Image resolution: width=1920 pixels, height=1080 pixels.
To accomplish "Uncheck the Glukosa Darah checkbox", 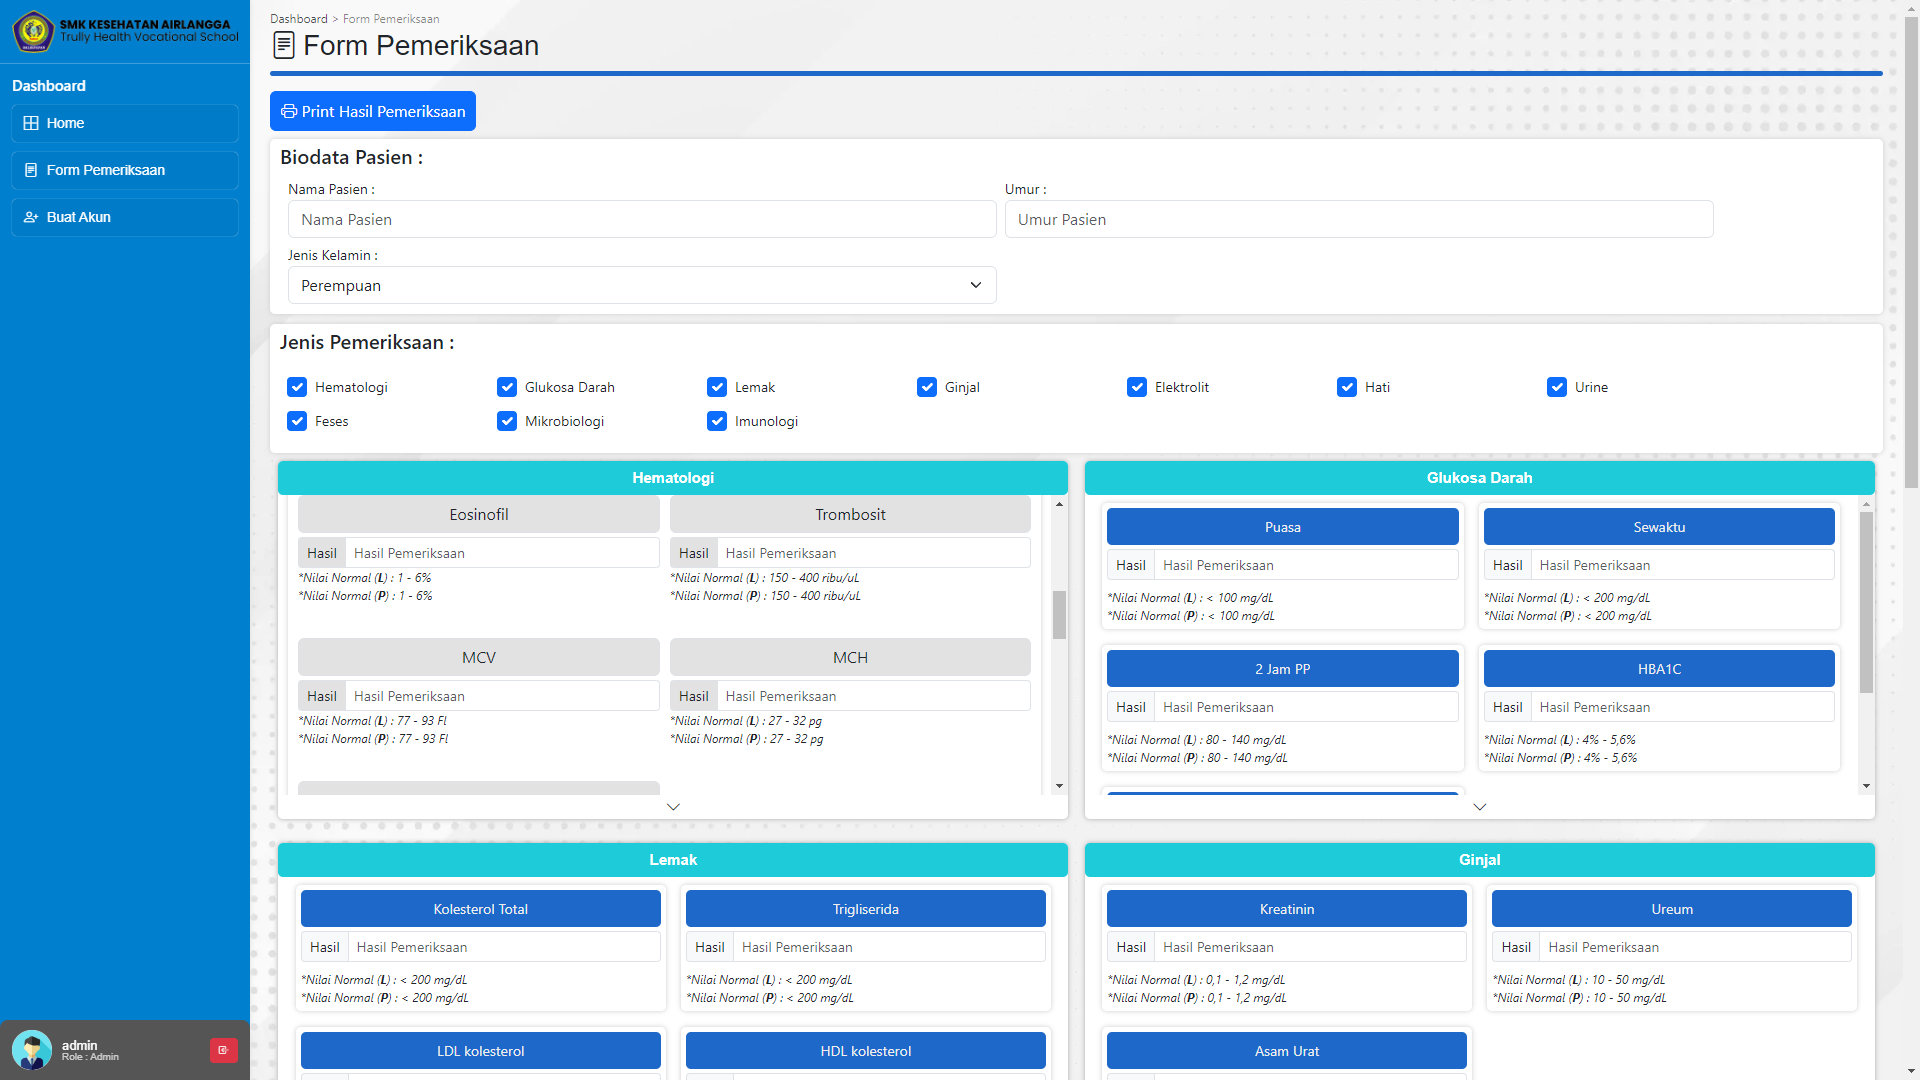I will click(507, 387).
